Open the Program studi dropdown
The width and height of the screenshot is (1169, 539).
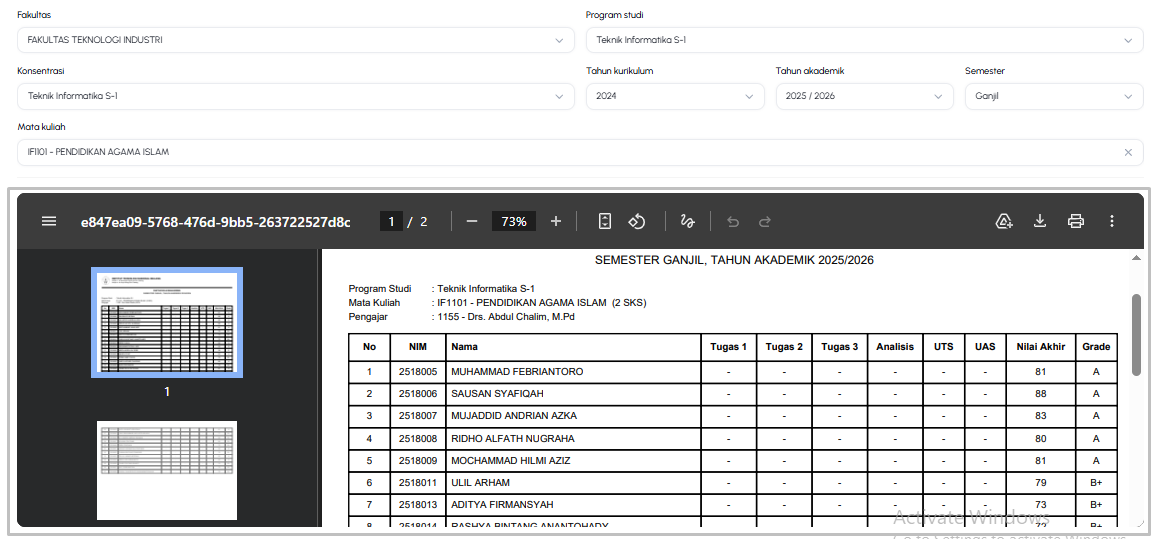pos(865,40)
